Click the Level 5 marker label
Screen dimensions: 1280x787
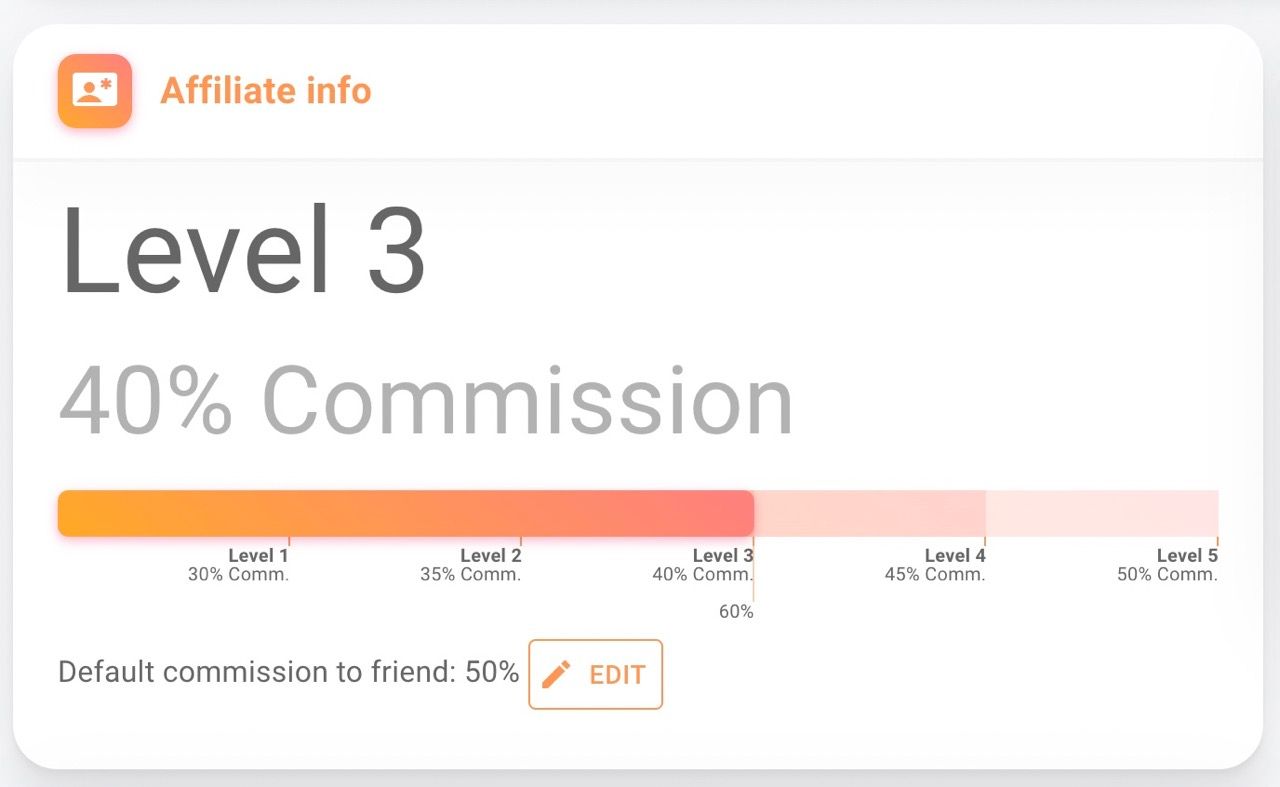[1187, 556]
